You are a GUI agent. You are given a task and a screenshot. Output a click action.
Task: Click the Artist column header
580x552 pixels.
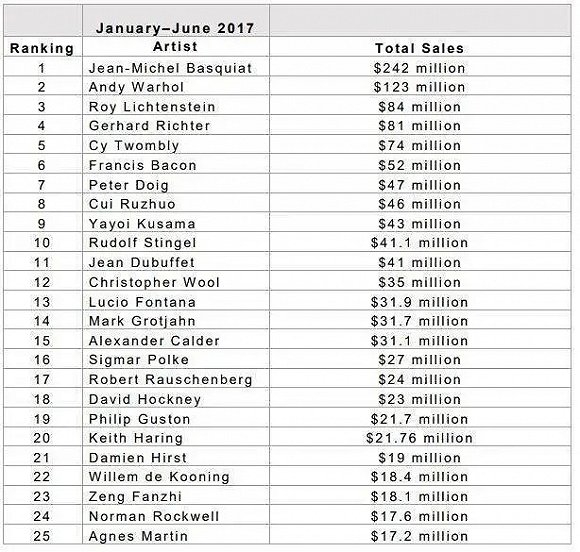pos(176,47)
